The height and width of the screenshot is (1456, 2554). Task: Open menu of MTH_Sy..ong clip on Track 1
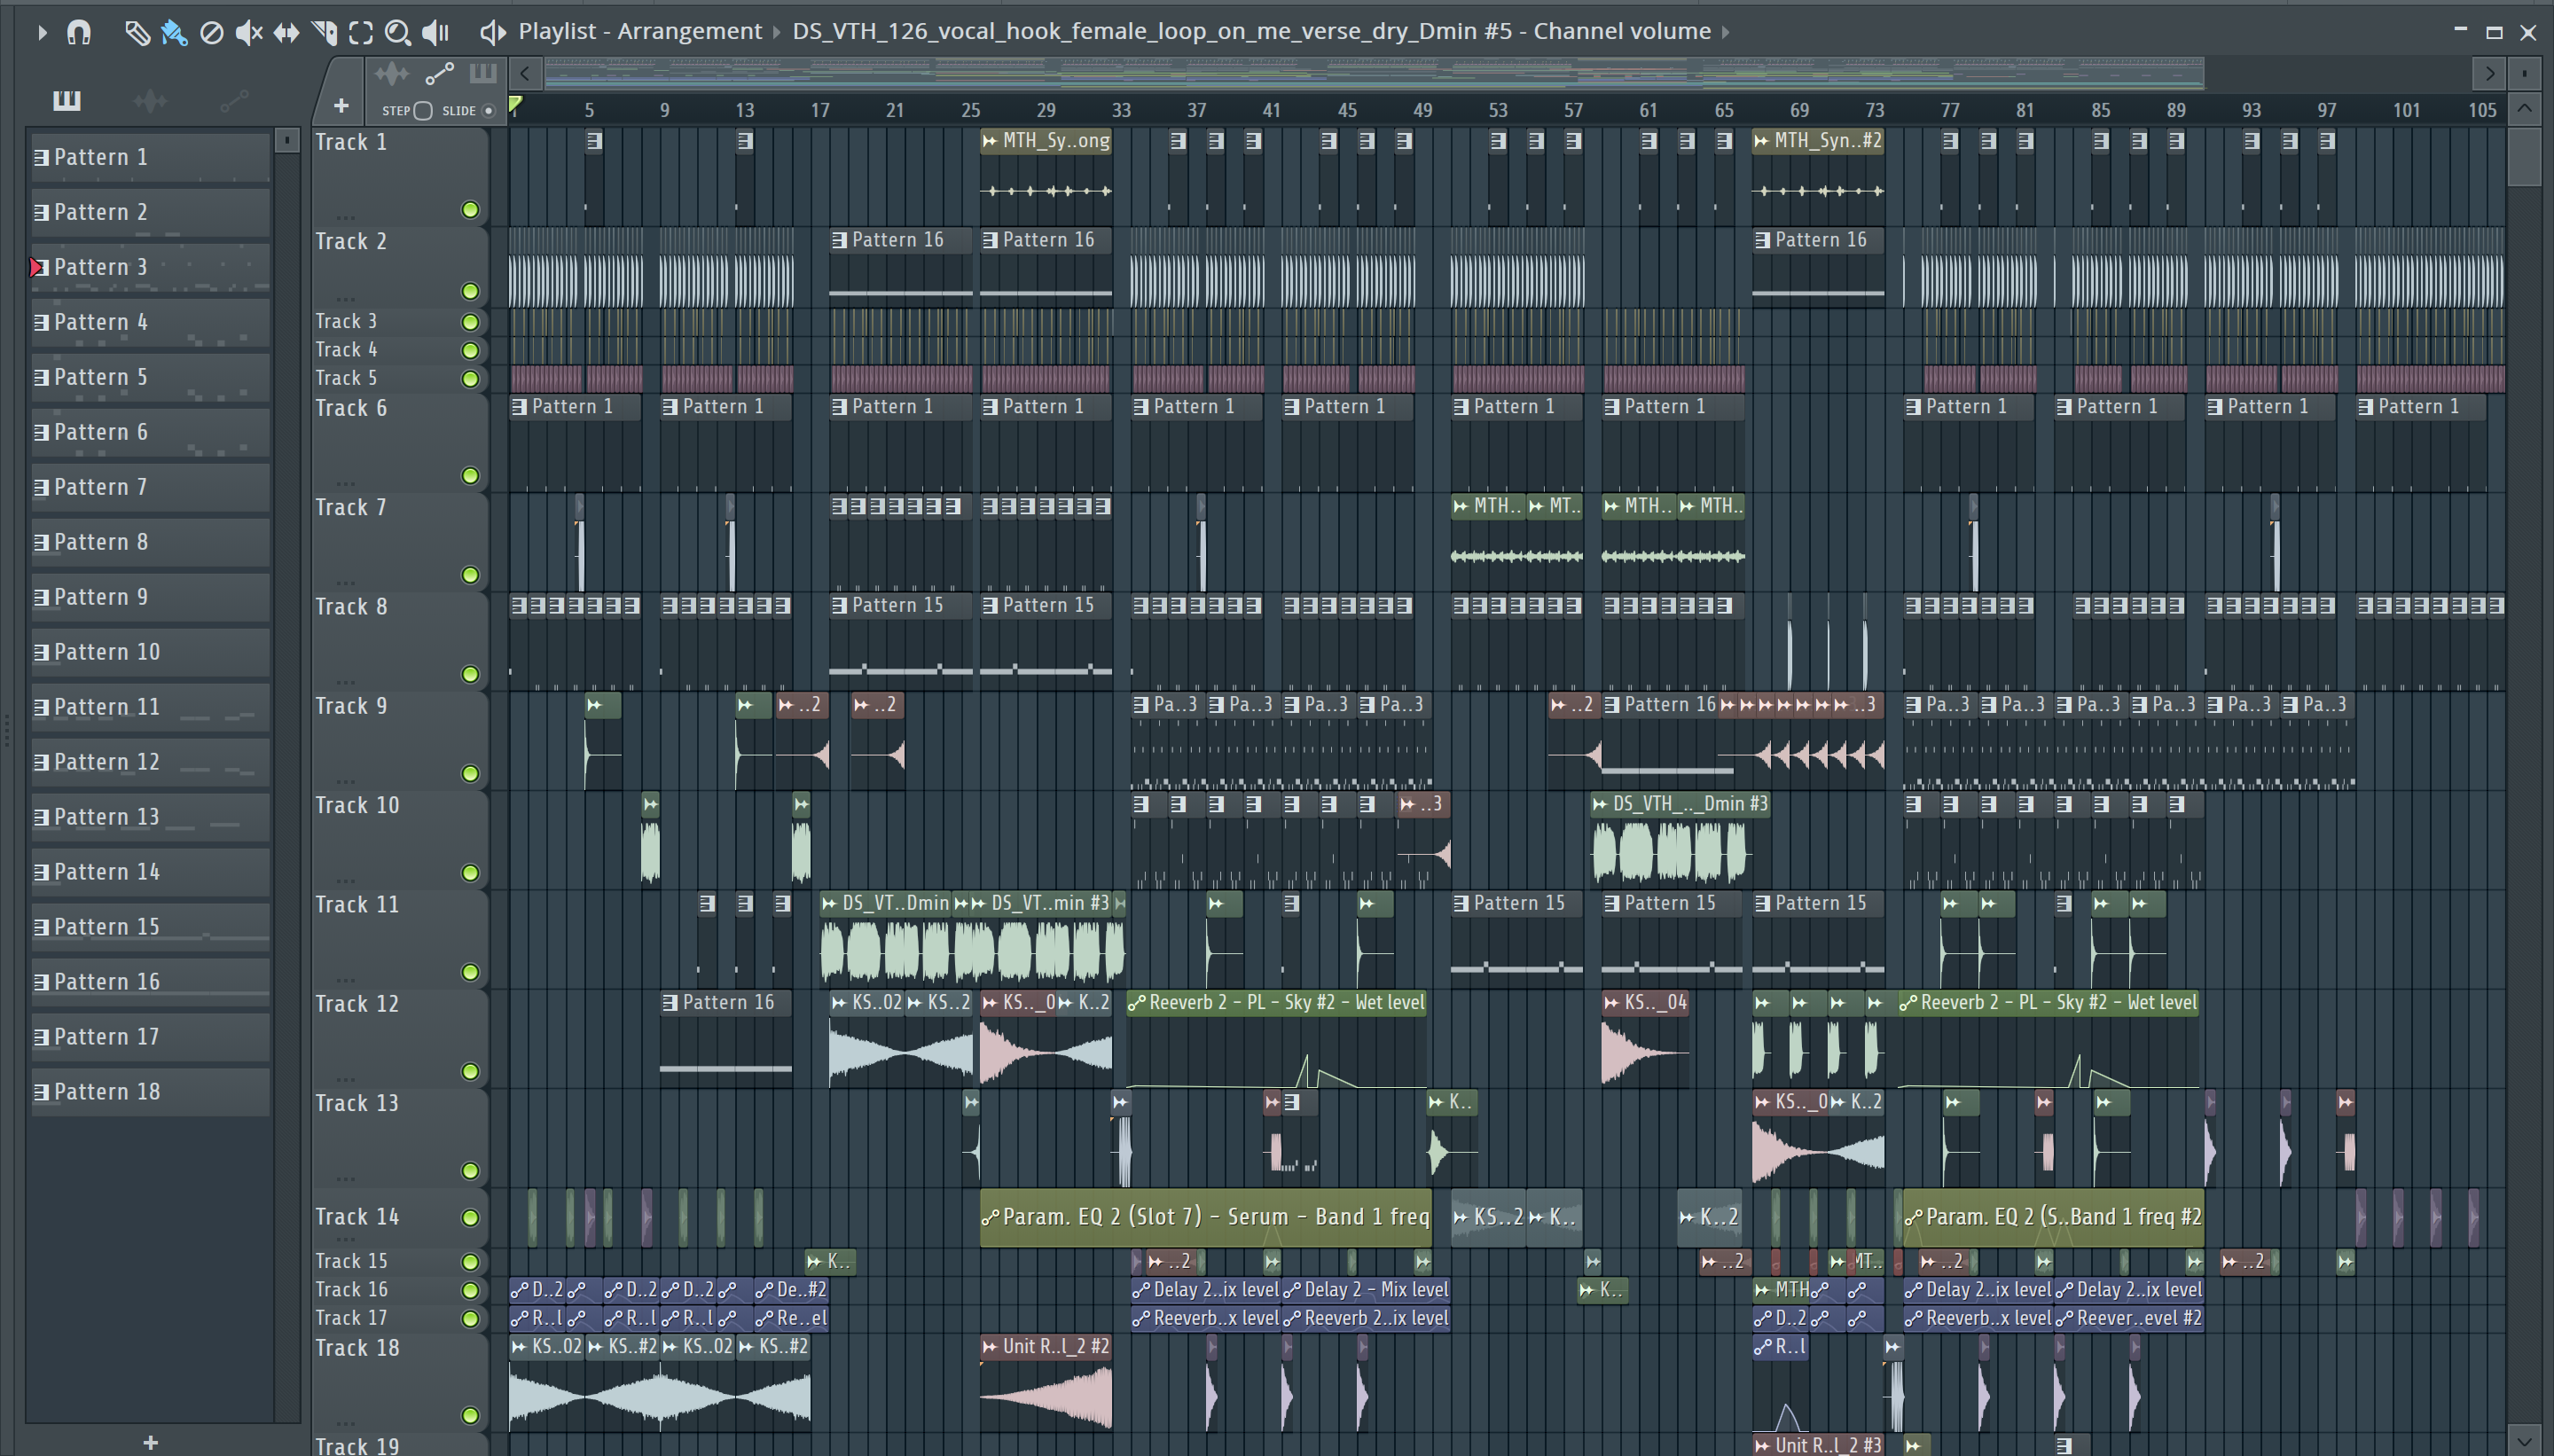tap(990, 141)
